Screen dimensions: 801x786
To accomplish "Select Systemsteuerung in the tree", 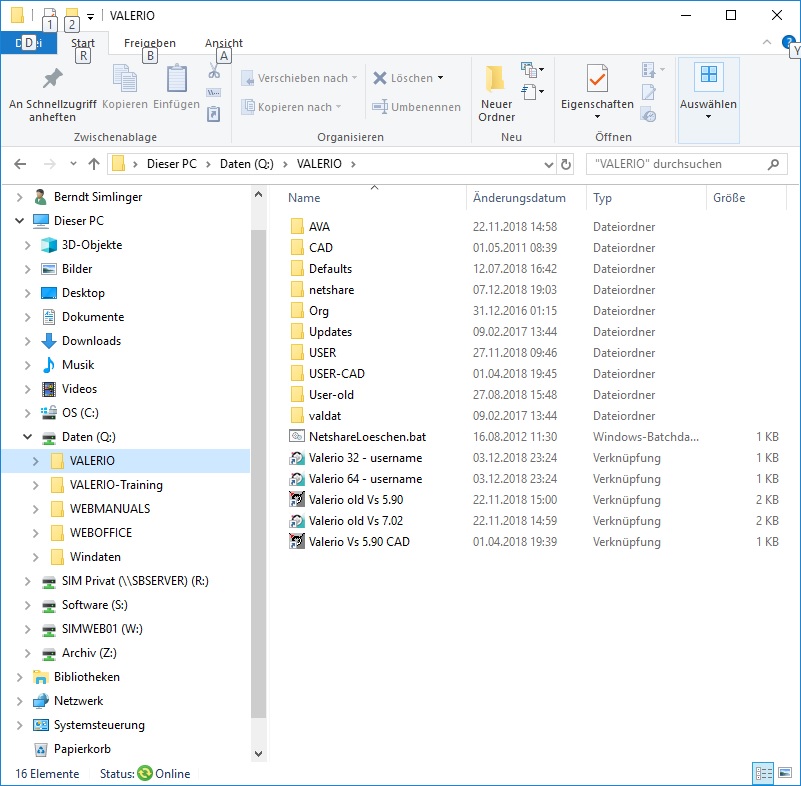I will [99, 725].
